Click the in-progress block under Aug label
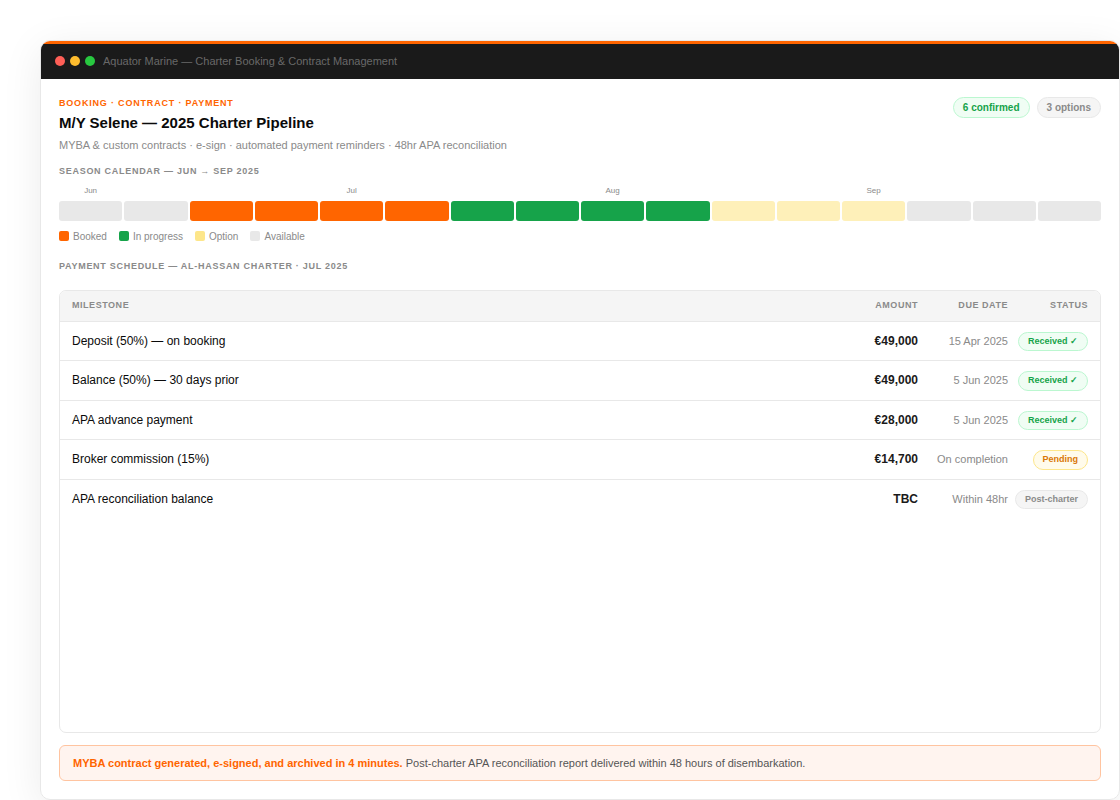The height and width of the screenshot is (800, 1120). [612, 211]
